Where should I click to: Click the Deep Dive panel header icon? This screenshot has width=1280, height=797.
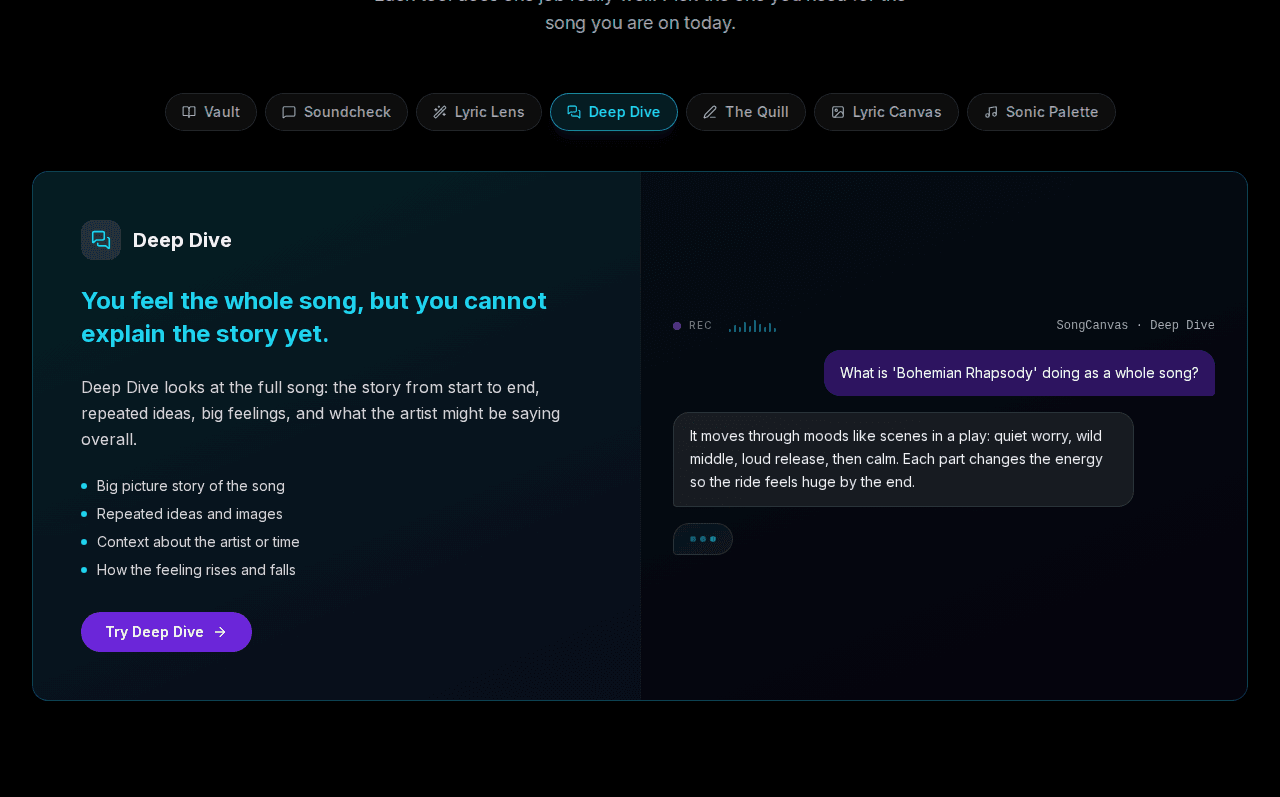(101, 240)
